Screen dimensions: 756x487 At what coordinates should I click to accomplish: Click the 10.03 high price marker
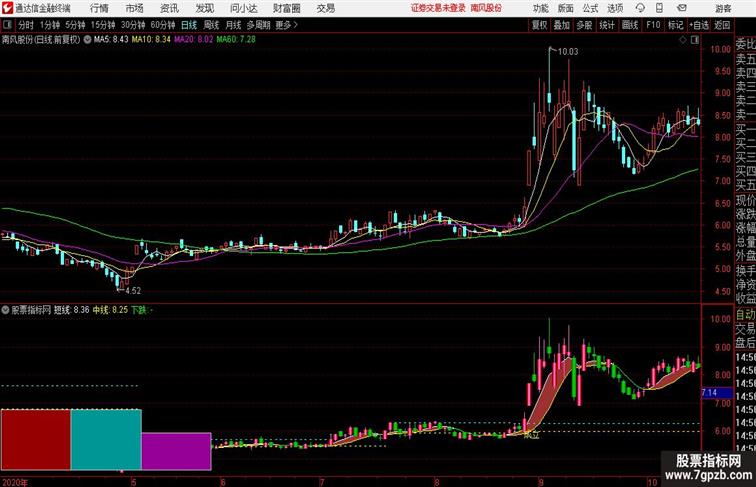tap(567, 52)
